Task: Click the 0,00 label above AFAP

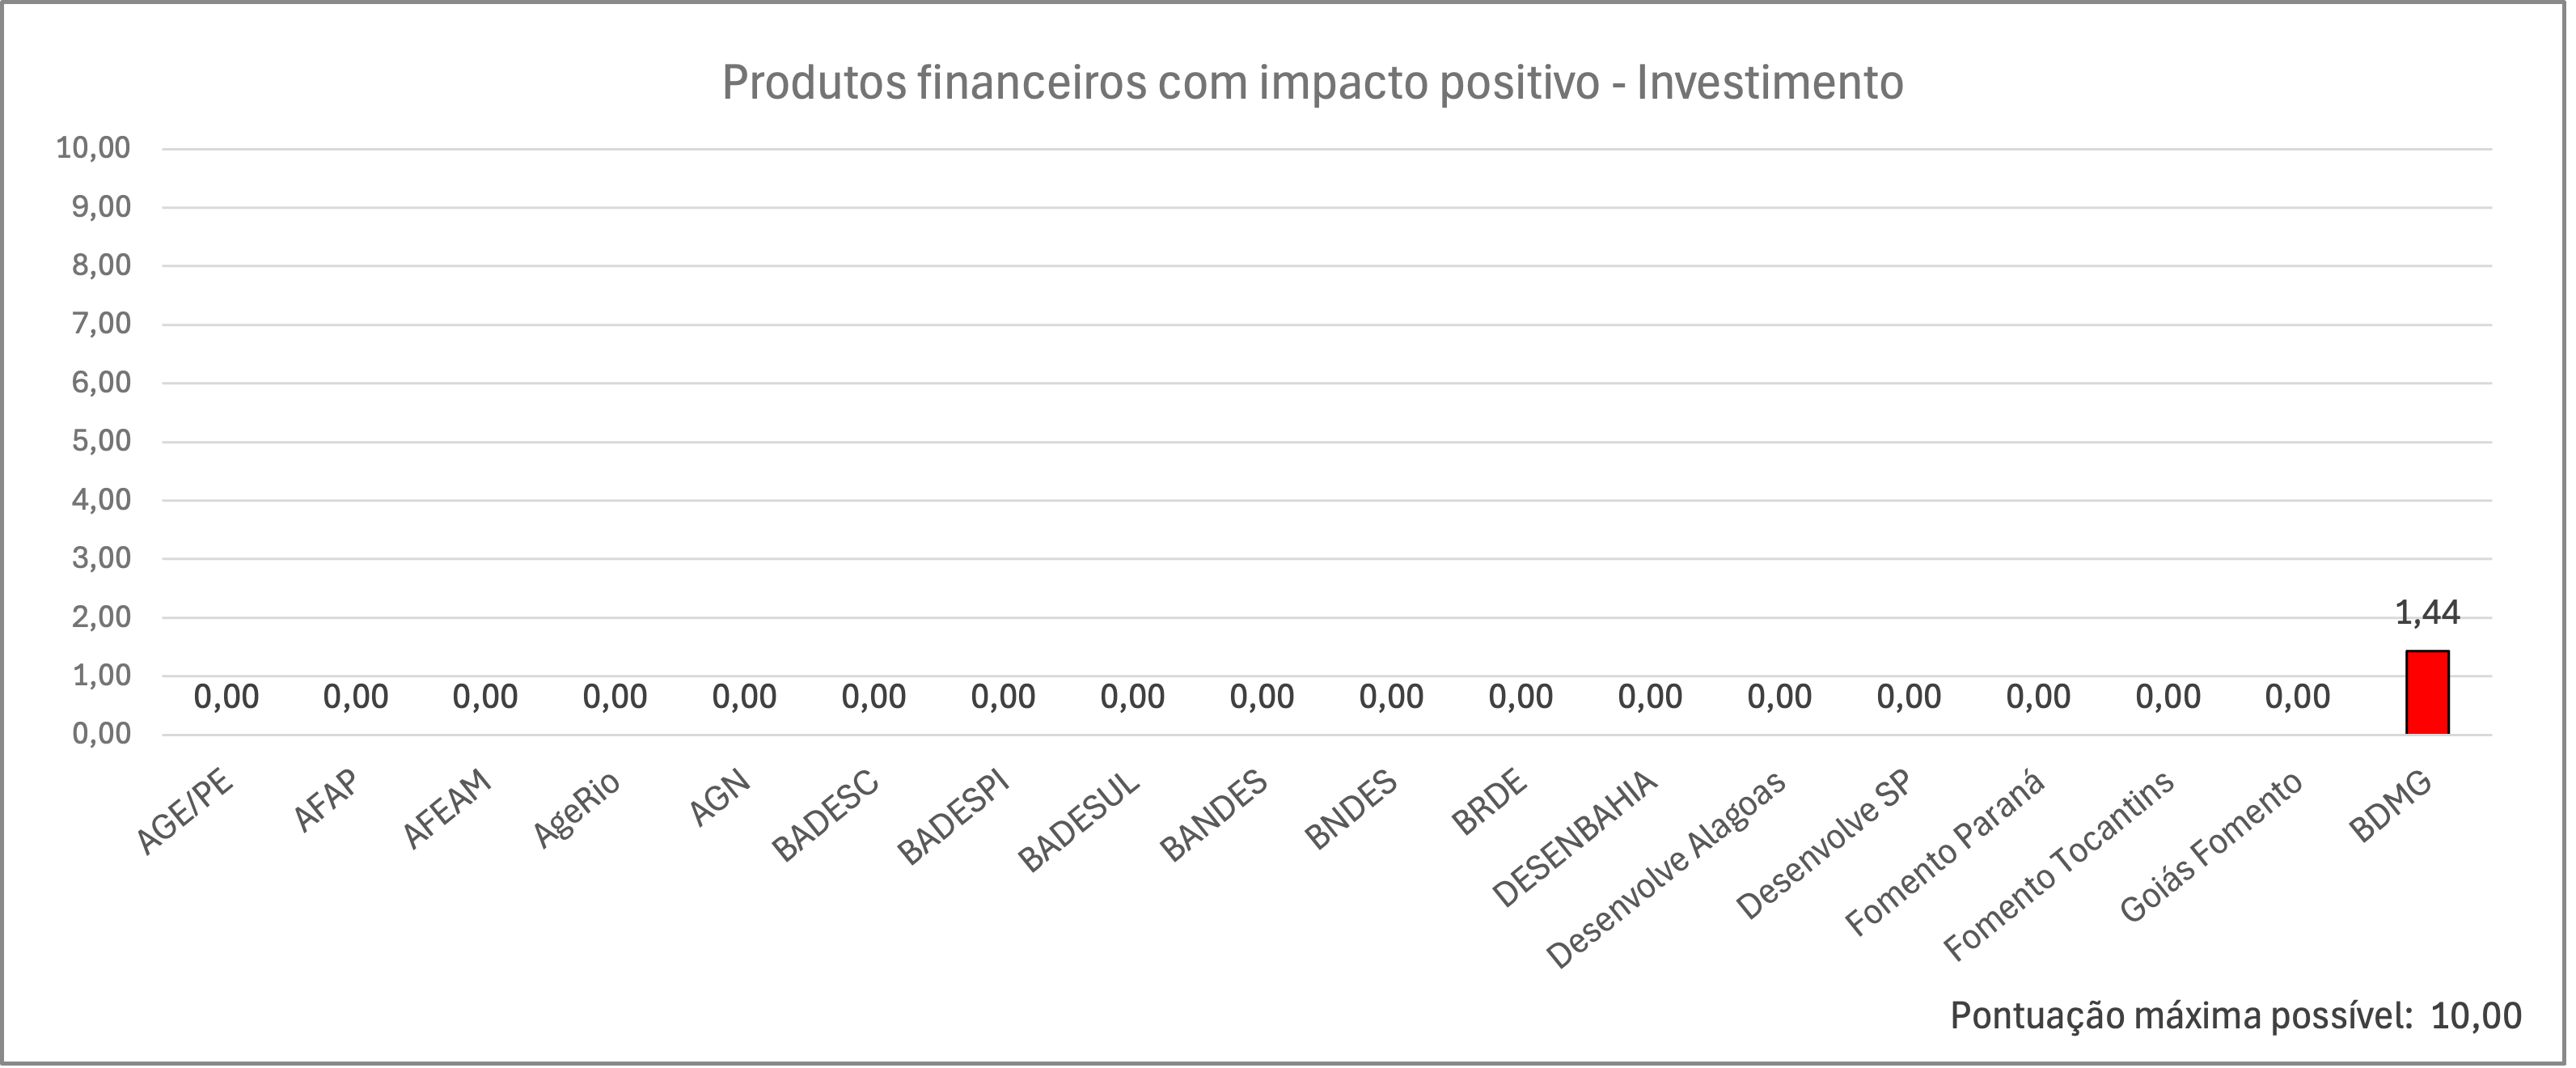Action: [356, 697]
